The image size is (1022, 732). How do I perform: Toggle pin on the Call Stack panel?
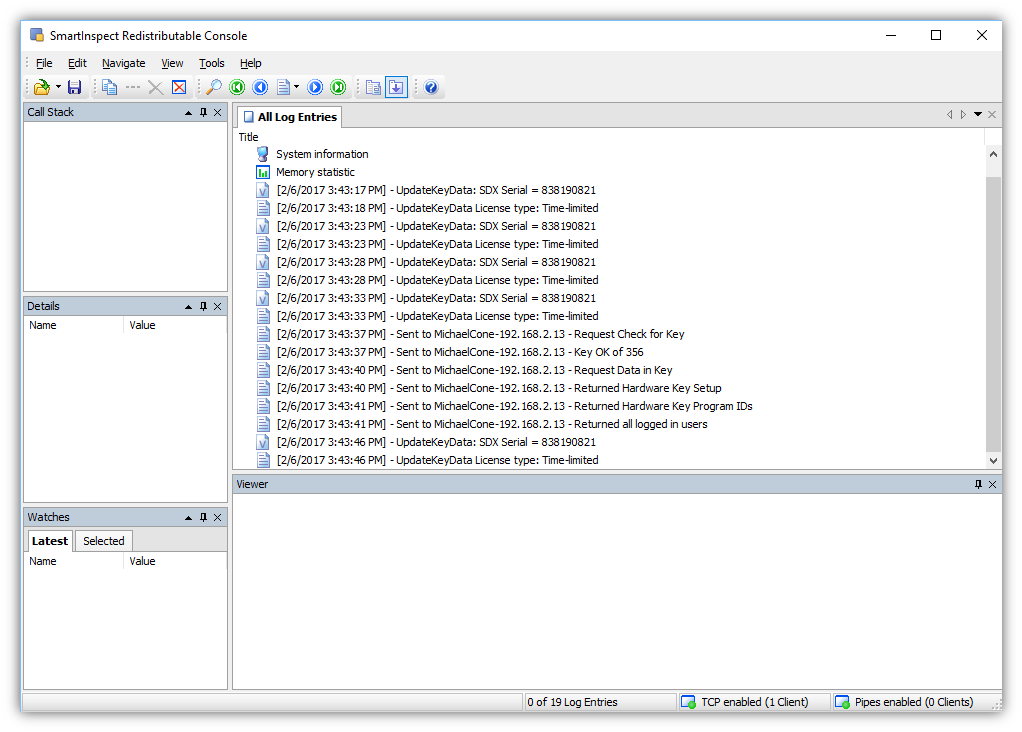point(203,113)
